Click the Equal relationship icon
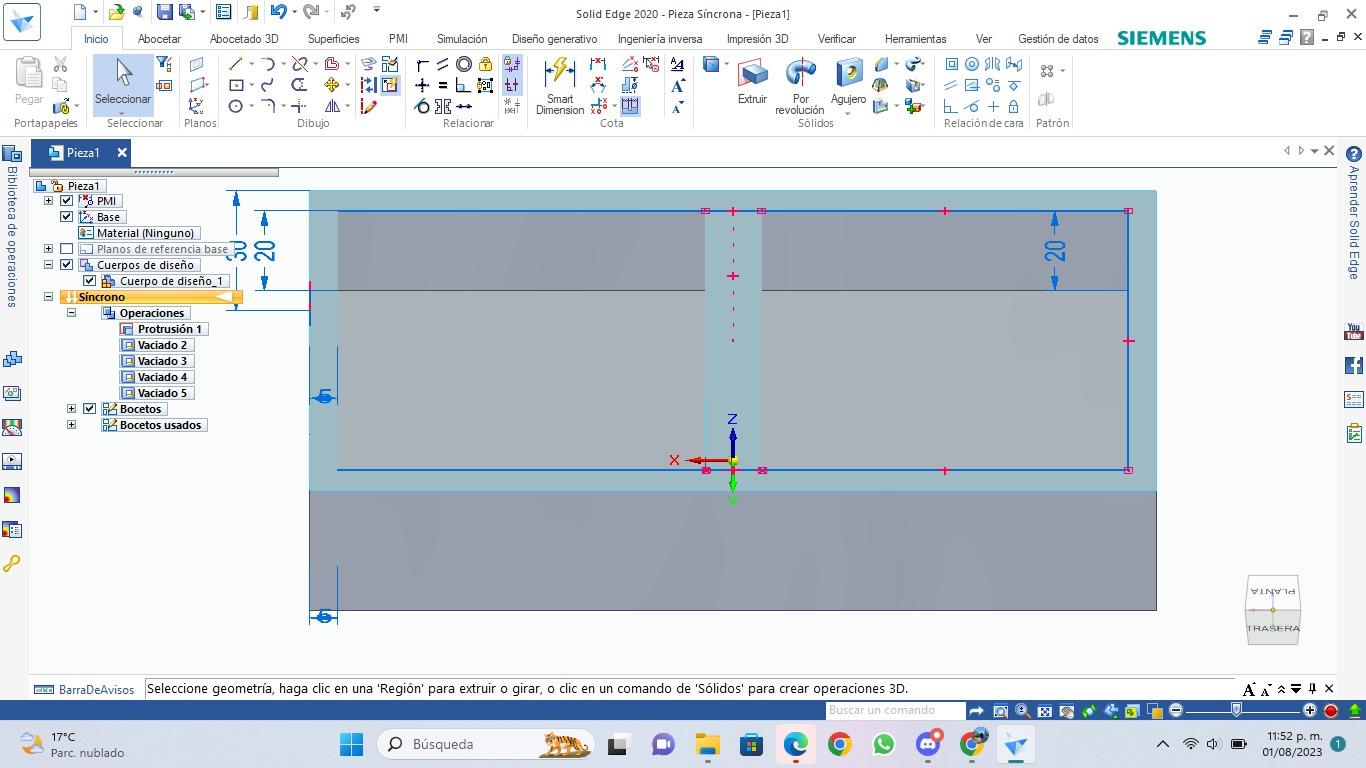 [443, 85]
